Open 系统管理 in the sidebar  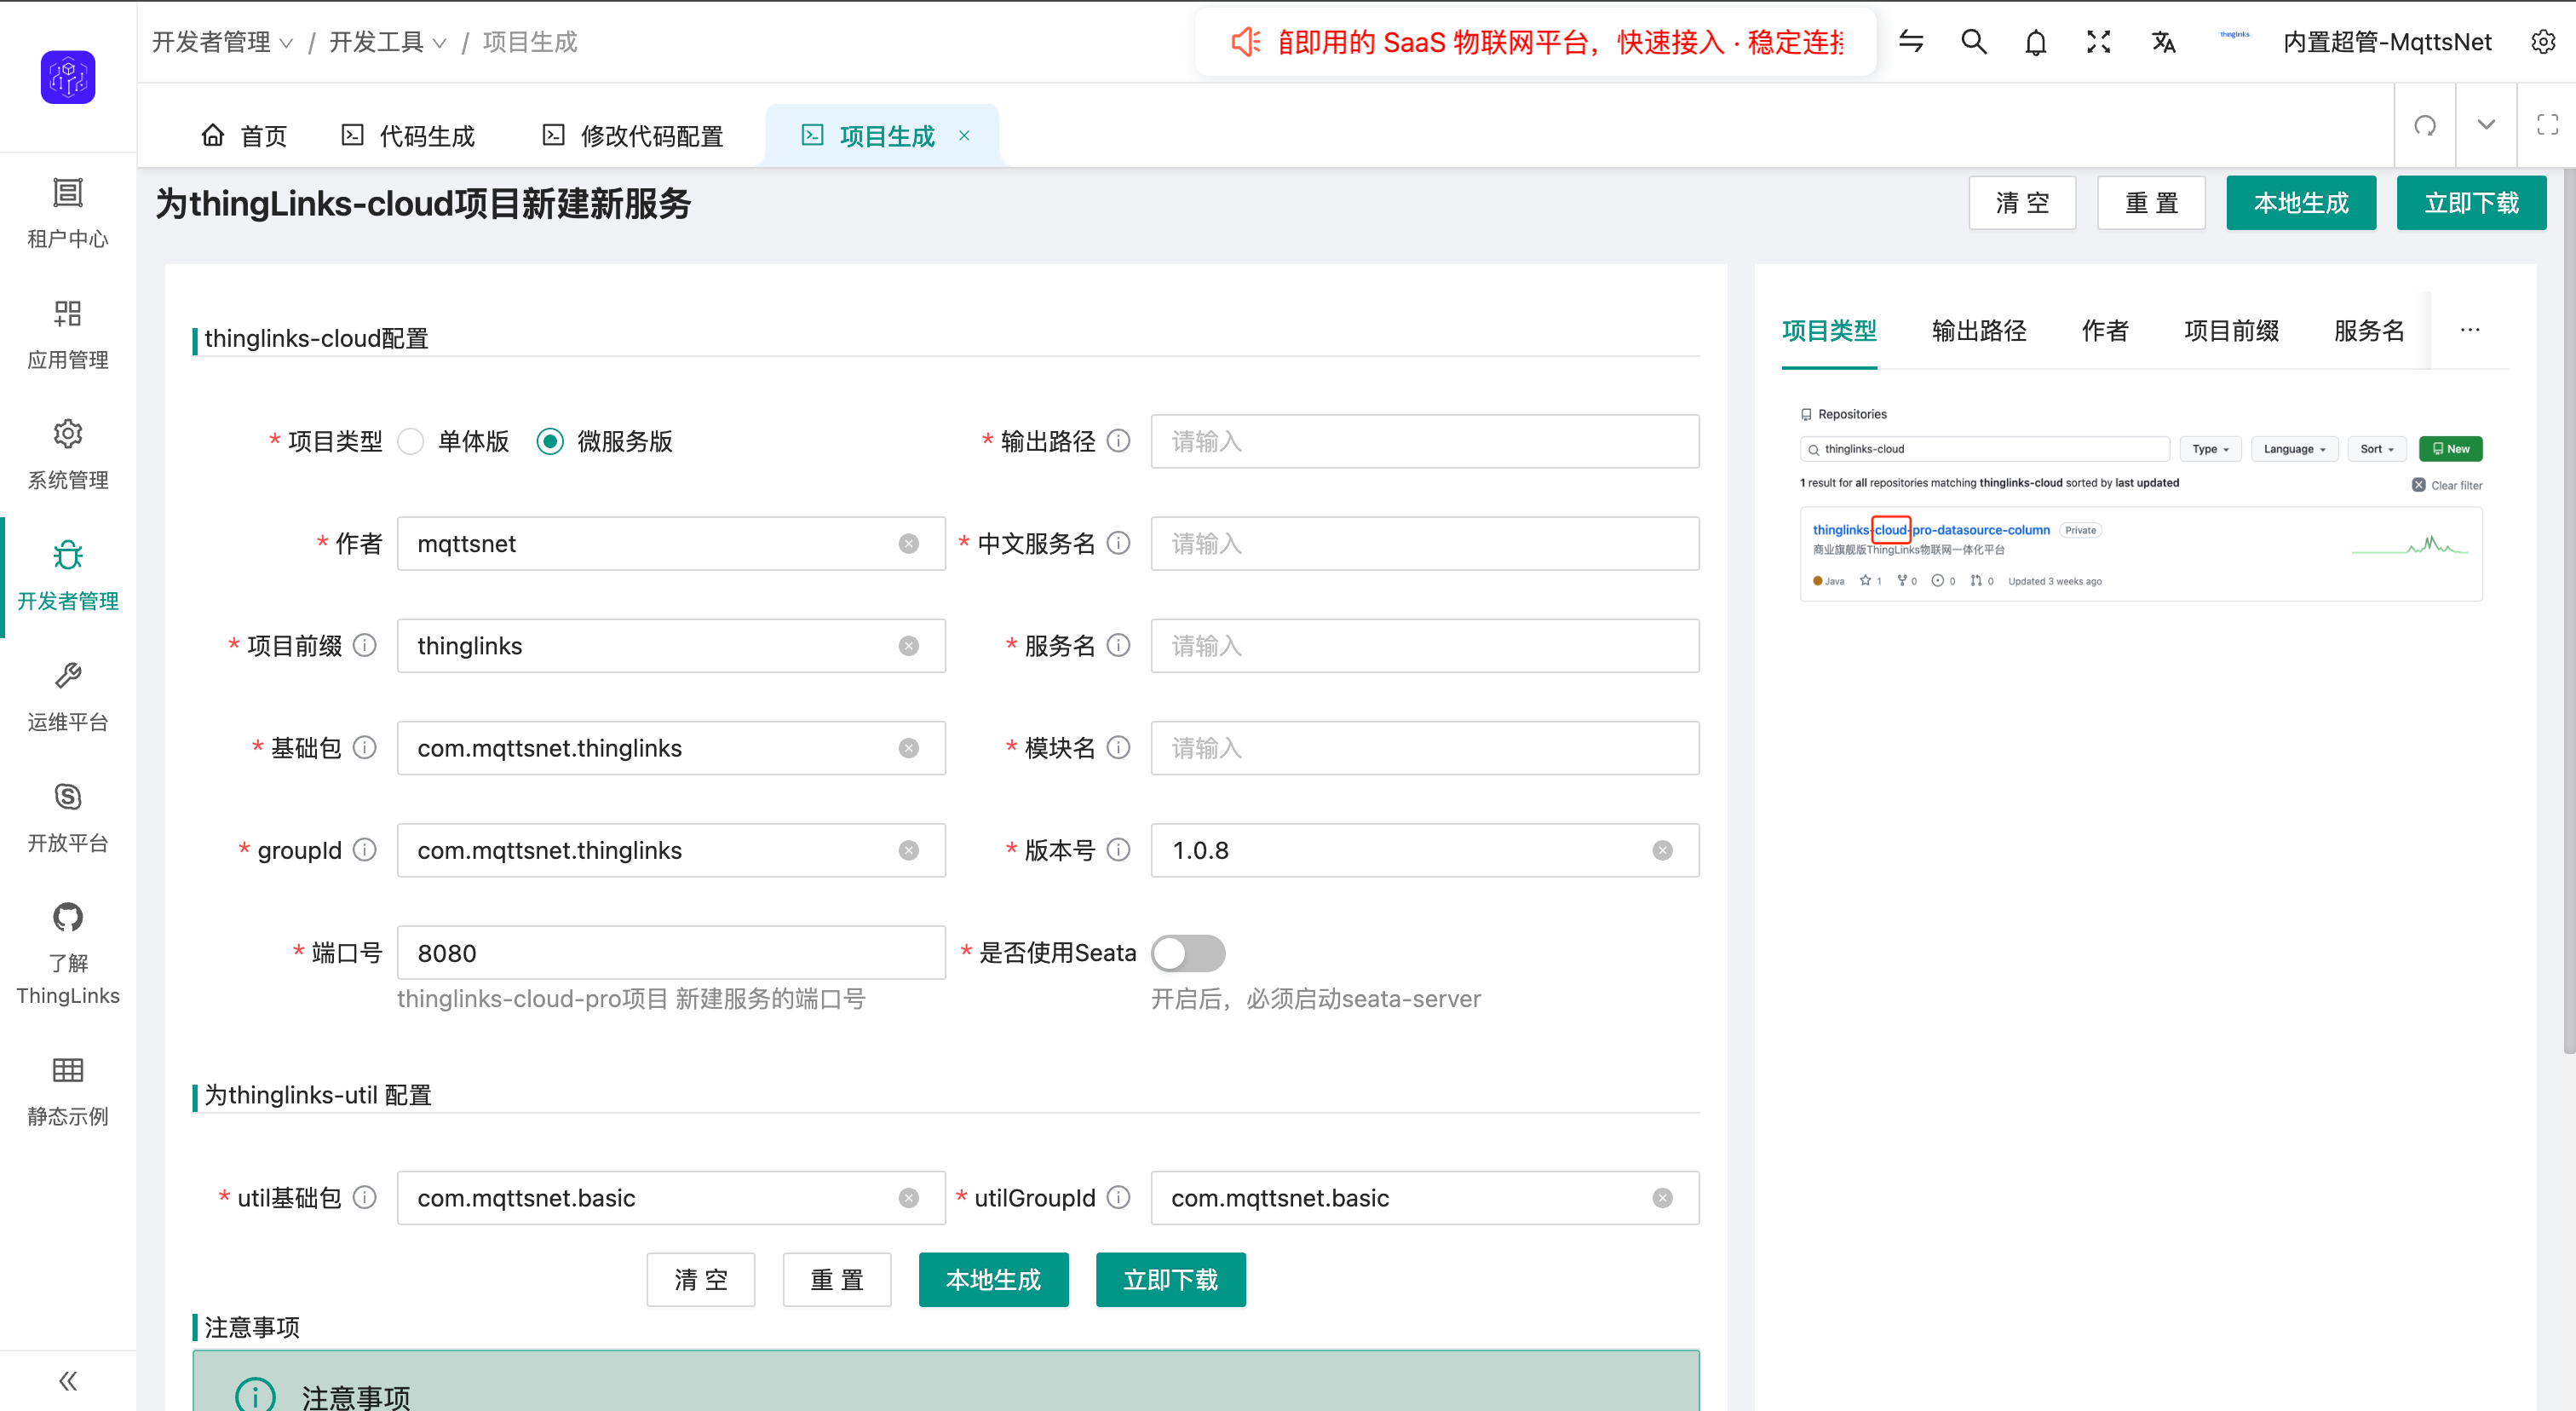68,455
